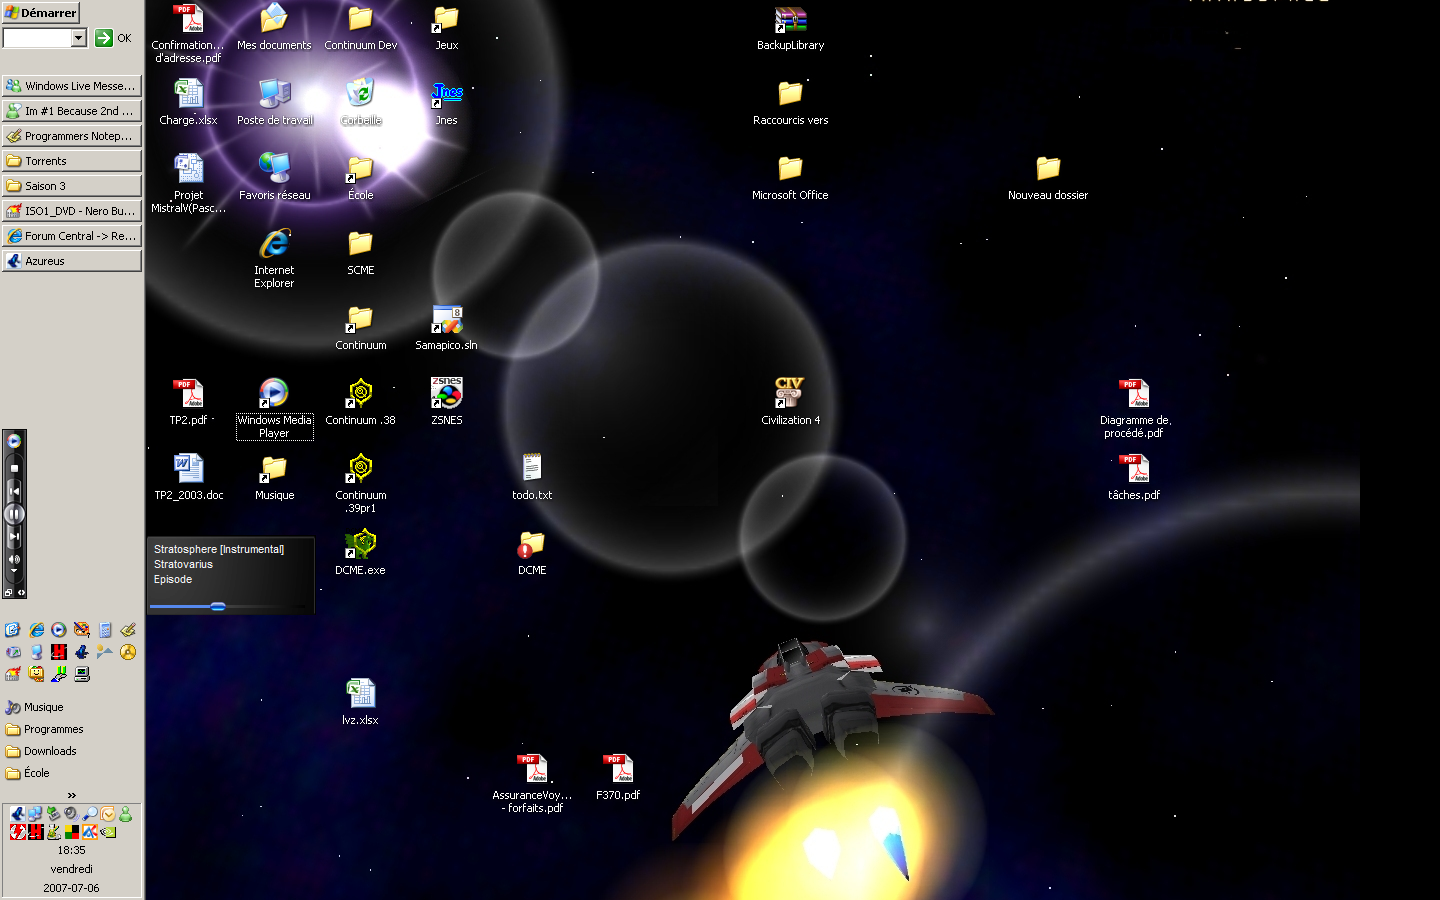Expand the address bar dropdown arrow
Image resolution: width=1440 pixels, height=900 pixels.
[x=79, y=38]
